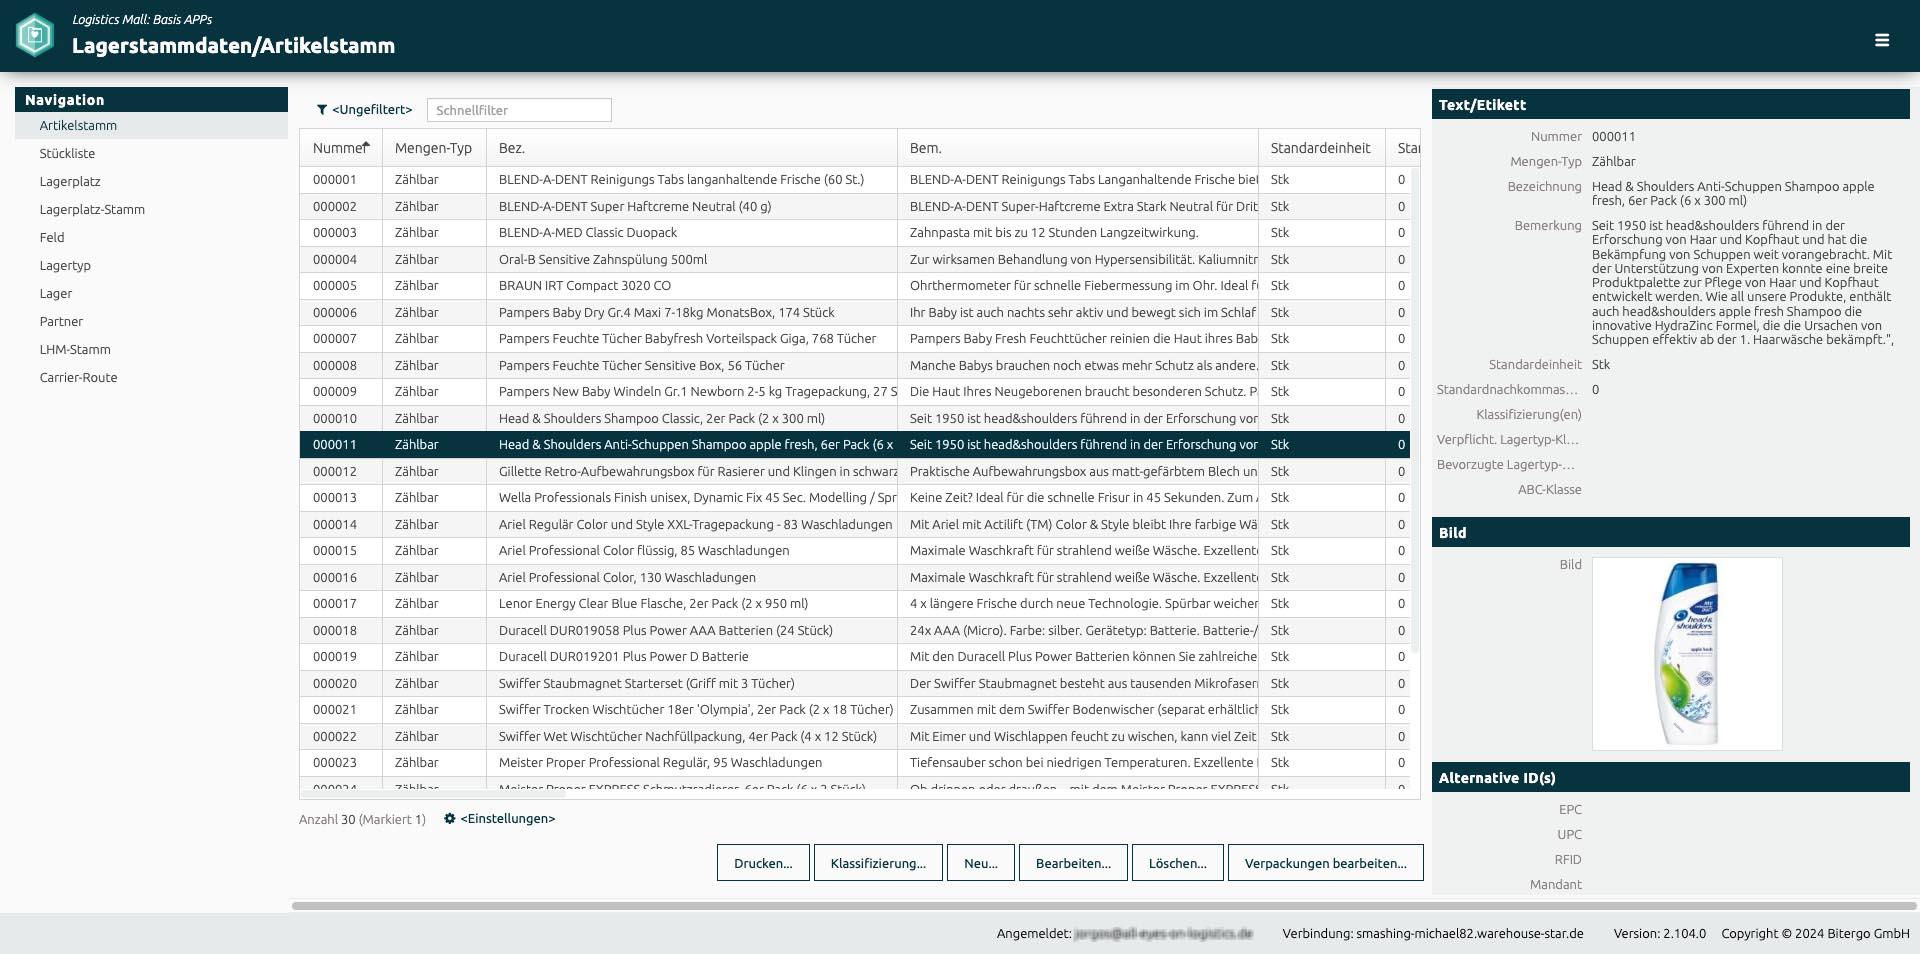This screenshot has height=954, width=1920.
Task: Sort by Bem. column header
Action: click(1078, 148)
